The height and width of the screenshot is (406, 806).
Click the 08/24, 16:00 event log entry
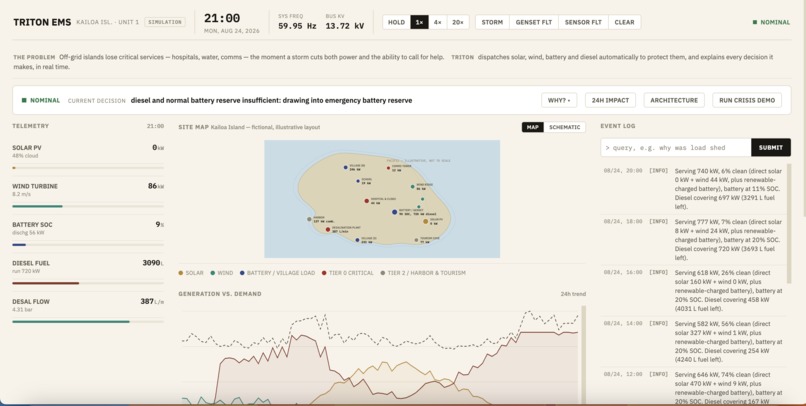click(x=693, y=290)
